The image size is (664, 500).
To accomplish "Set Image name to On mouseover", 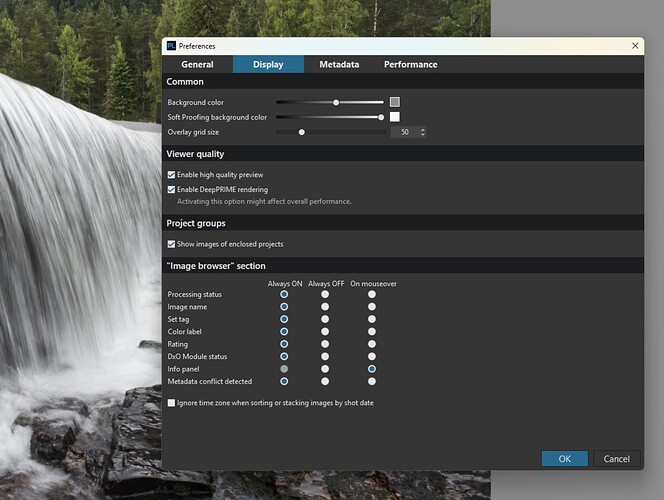I will tap(372, 307).
